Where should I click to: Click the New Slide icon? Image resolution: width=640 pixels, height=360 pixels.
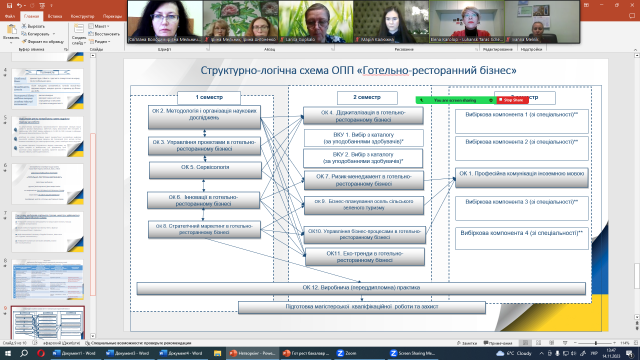tap(78, 29)
